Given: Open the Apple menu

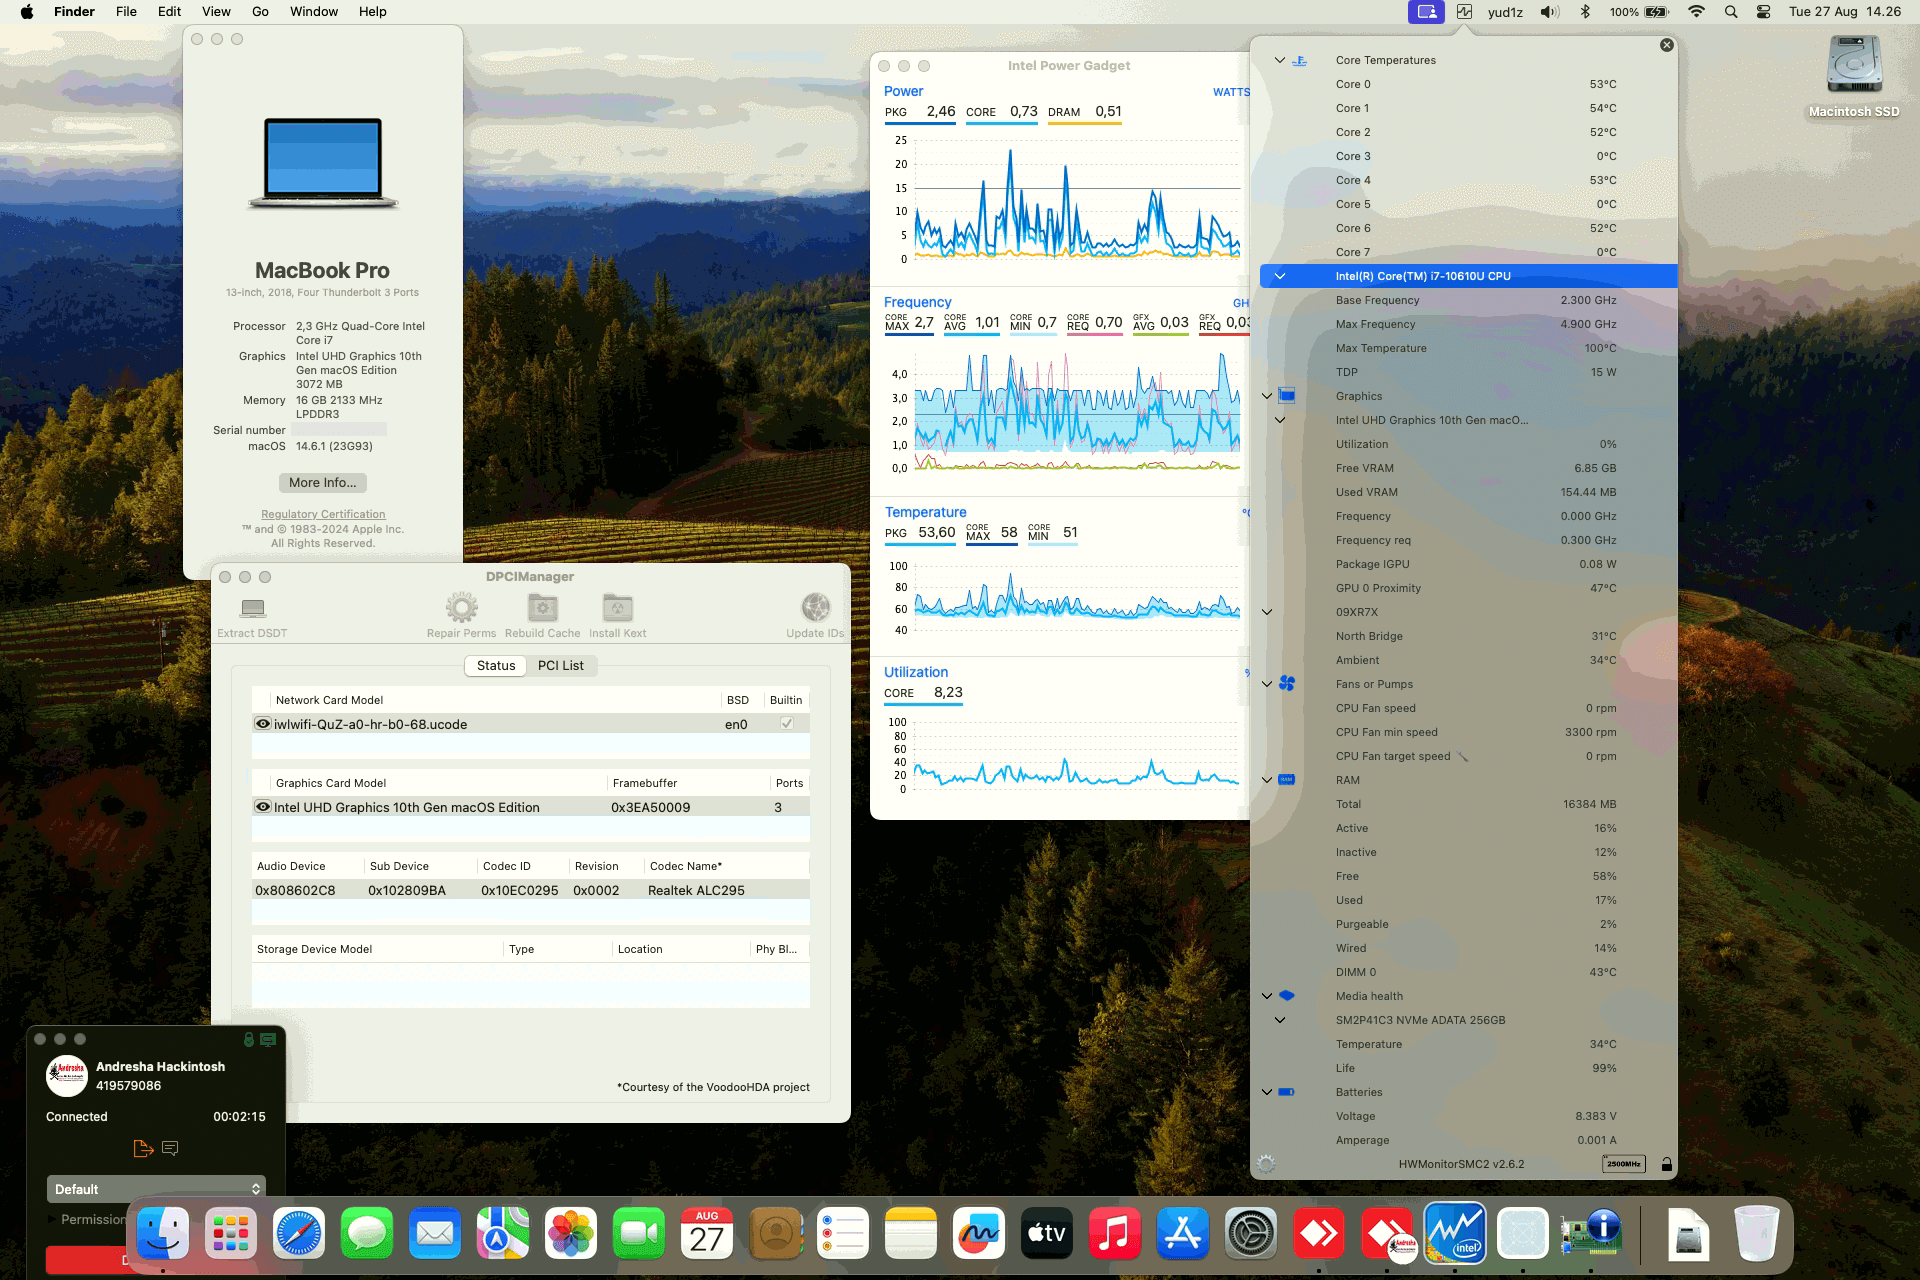Looking at the screenshot, I should click(27, 12).
